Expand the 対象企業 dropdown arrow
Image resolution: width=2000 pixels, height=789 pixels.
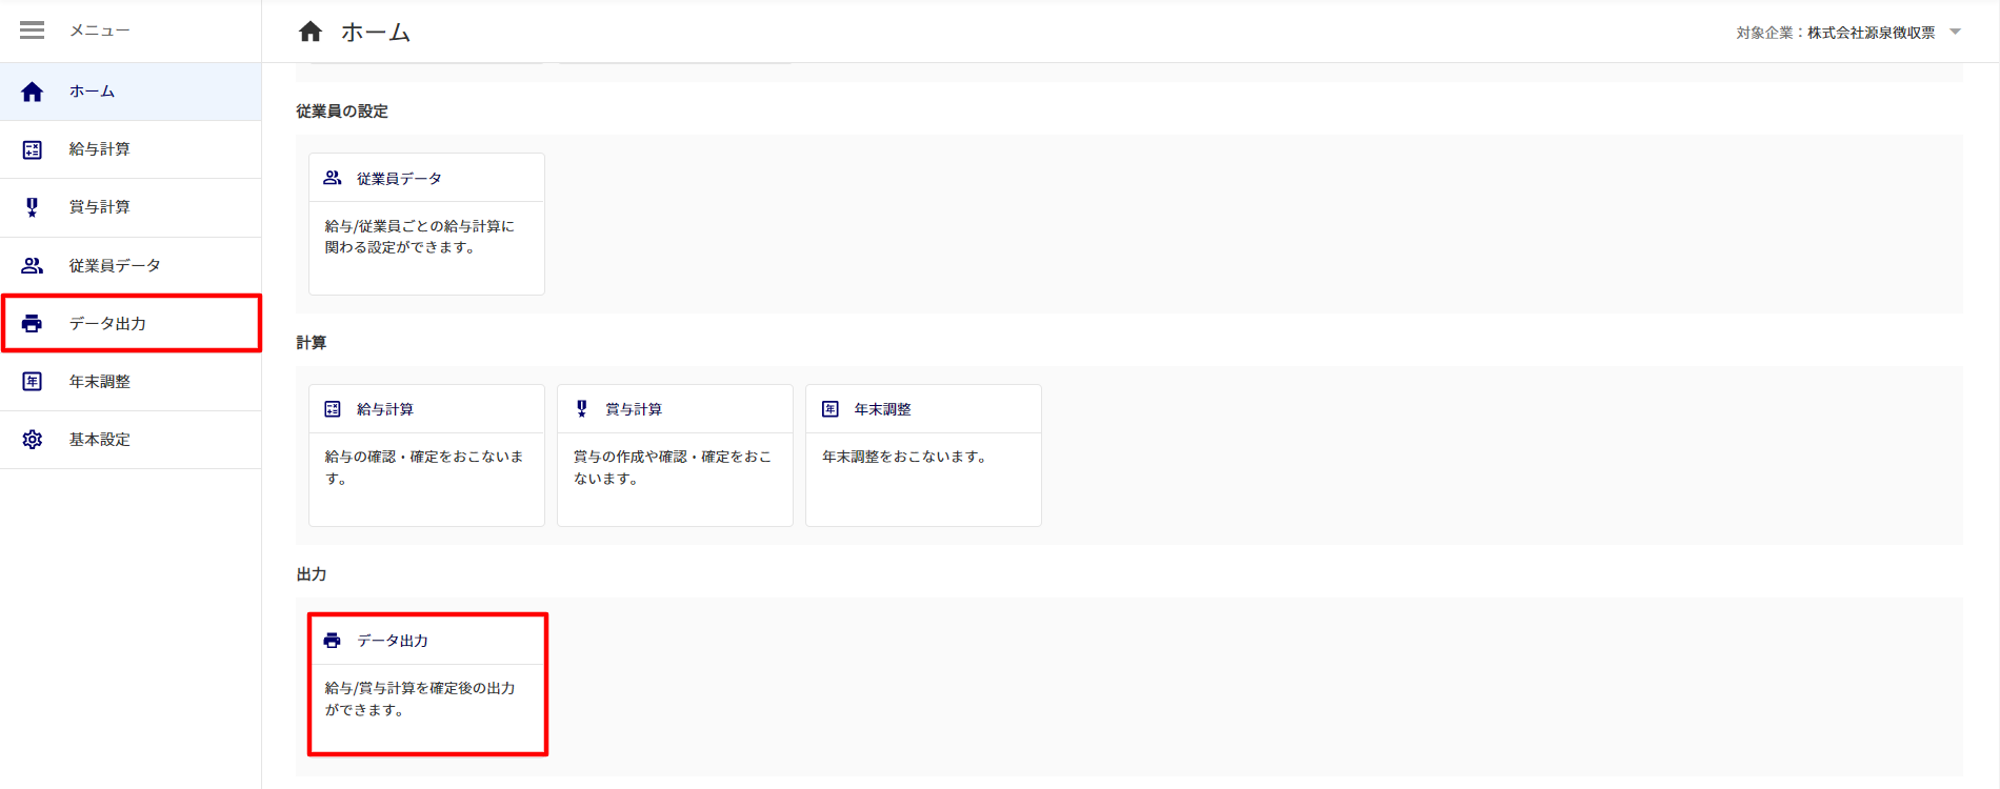[x=1955, y=32]
